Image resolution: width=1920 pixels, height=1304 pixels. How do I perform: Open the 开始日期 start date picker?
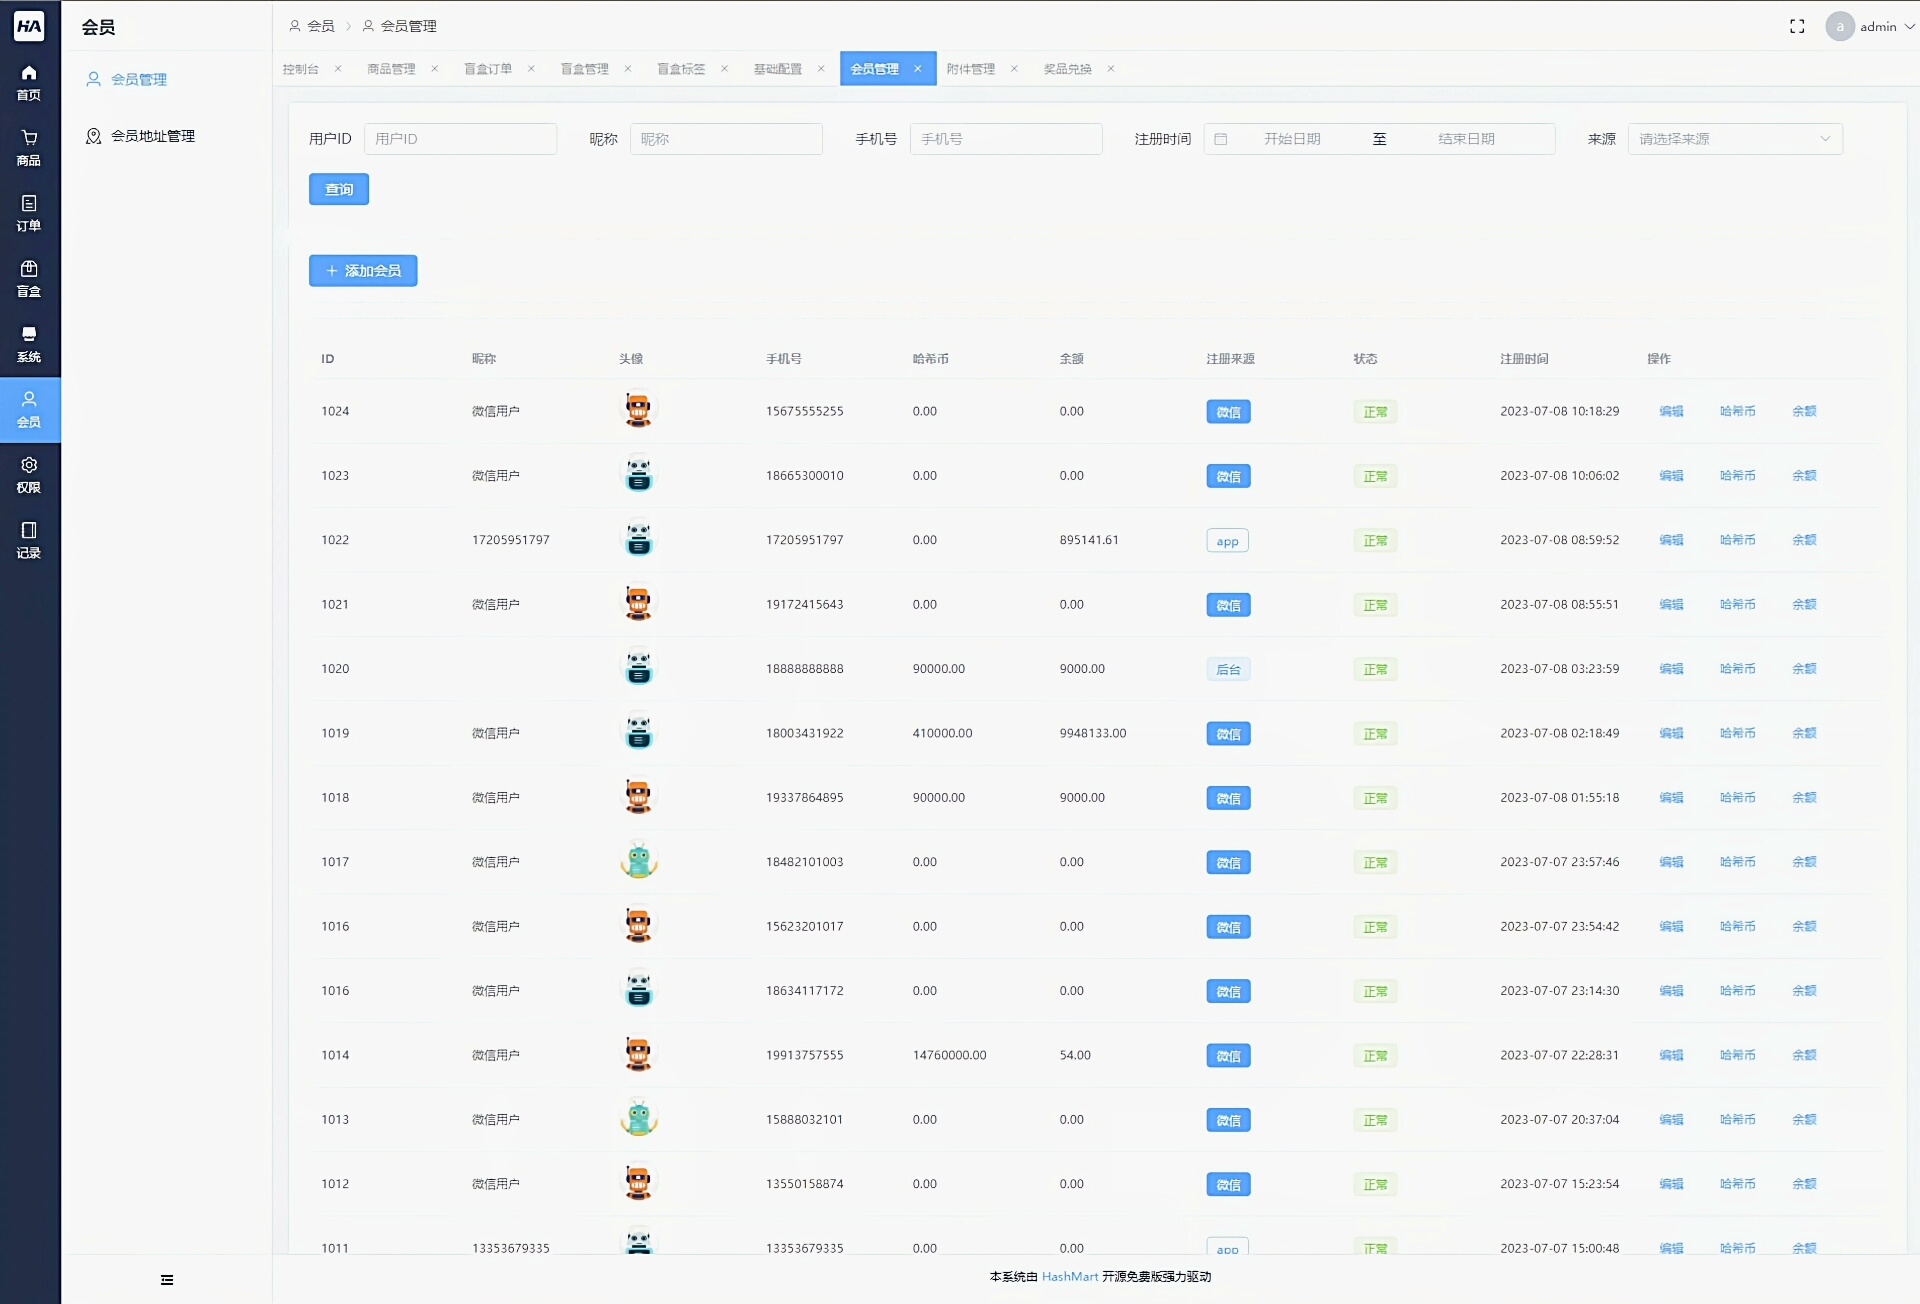tap(1291, 139)
